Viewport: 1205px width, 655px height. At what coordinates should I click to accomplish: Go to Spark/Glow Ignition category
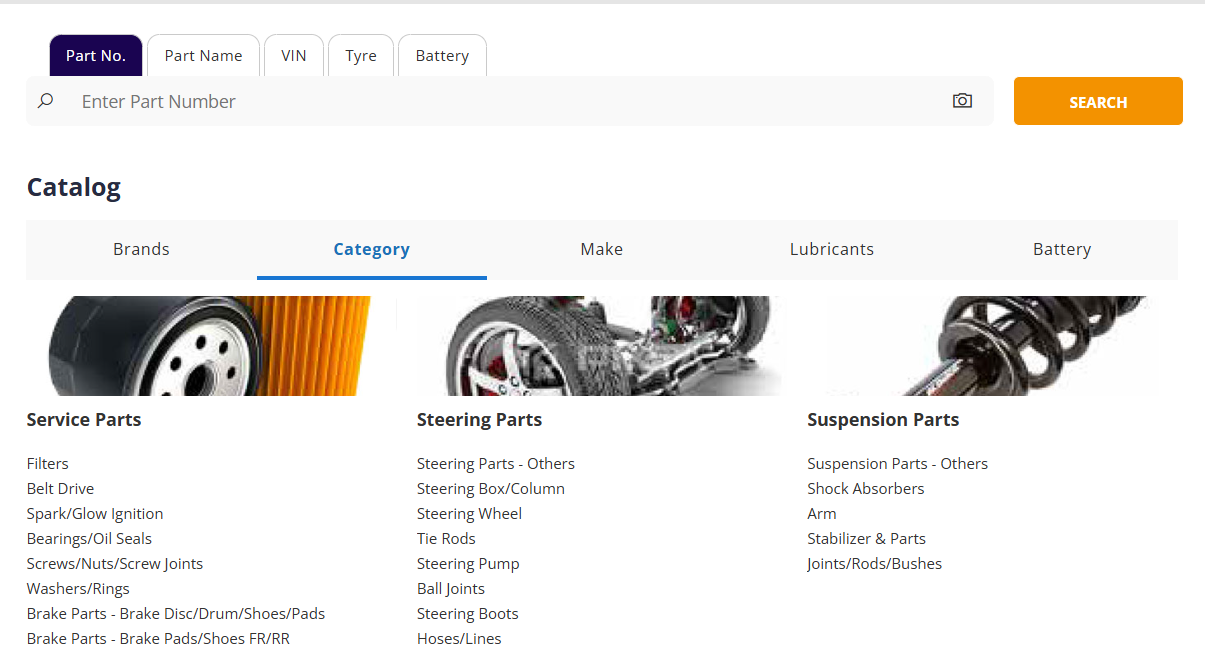95,514
